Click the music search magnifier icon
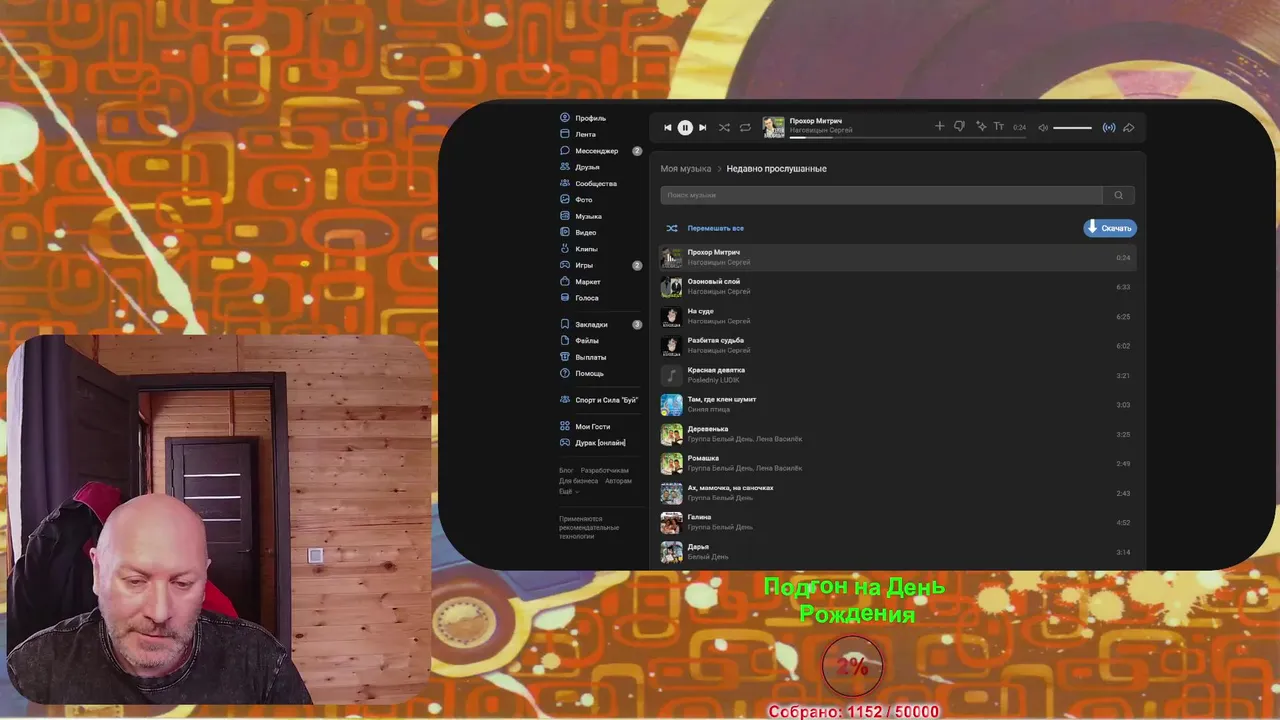 point(1119,195)
